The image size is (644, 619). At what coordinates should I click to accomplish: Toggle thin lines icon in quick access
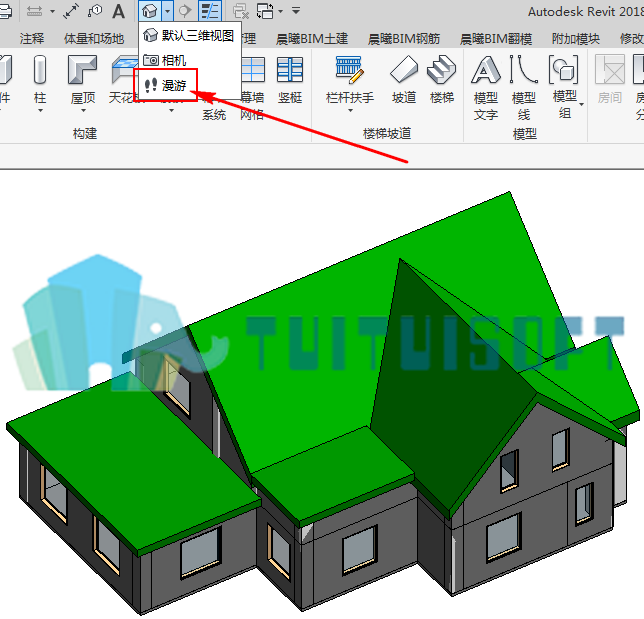[210, 11]
